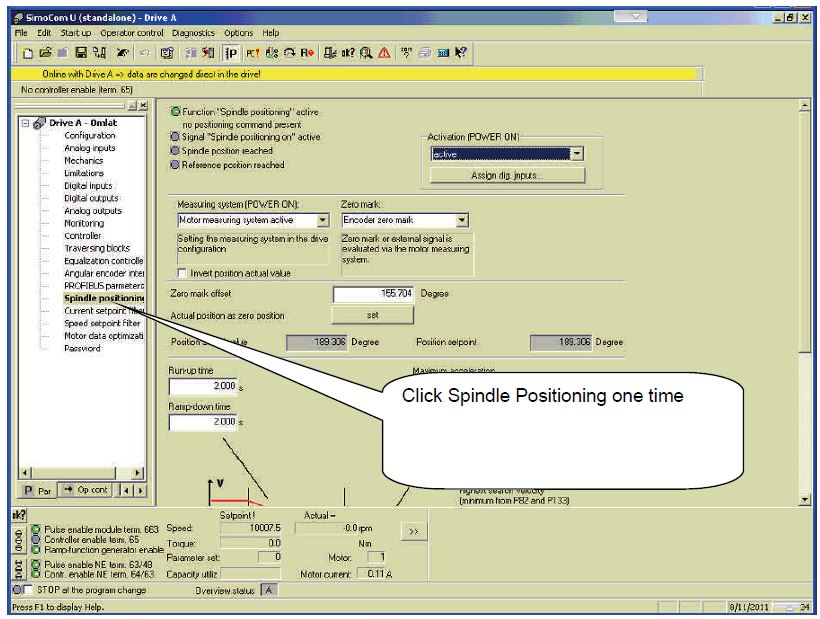Toggle STOP at the program change checkbox
This screenshot has height=619, width=820.
[29, 590]
